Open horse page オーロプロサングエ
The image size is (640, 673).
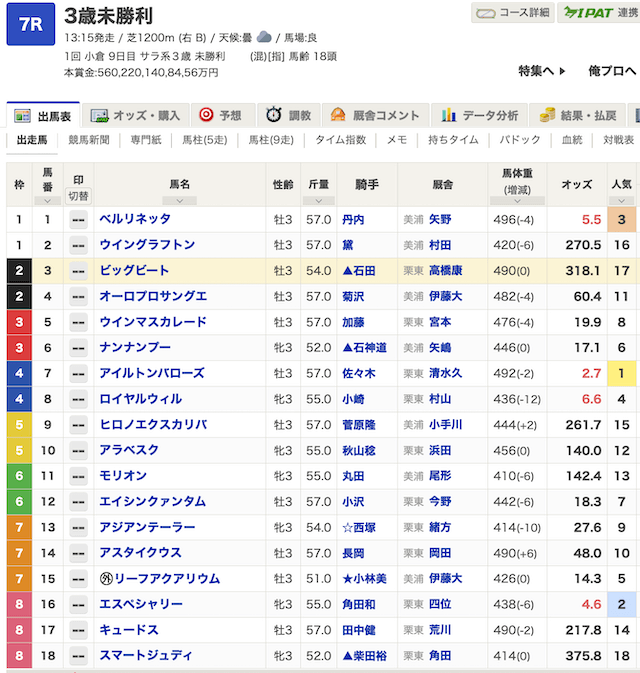coord(153,296)
